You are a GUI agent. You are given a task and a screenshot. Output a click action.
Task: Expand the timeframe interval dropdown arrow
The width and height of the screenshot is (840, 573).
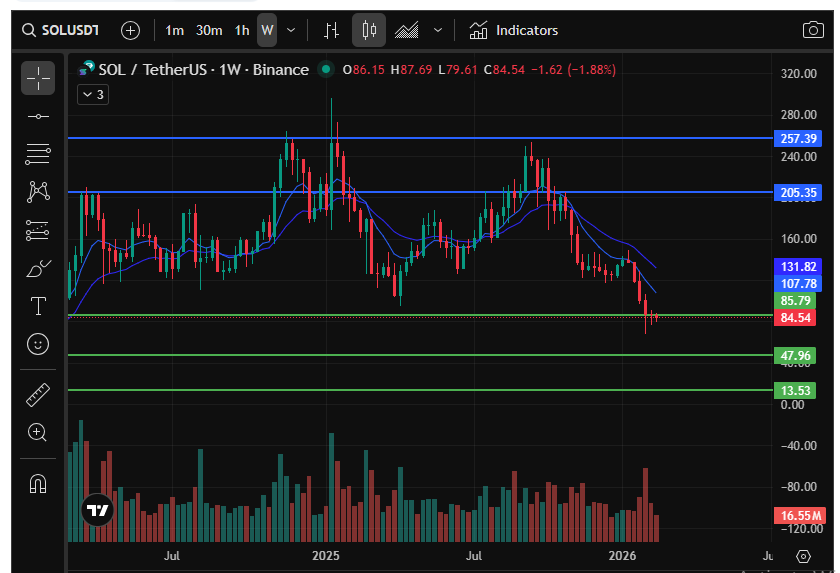[x=291, y=31]
